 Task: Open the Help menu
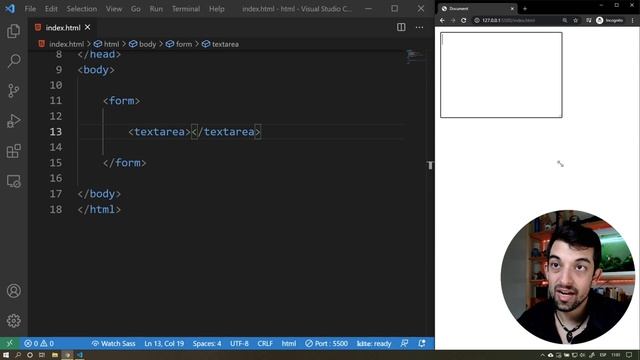[217, 9]
